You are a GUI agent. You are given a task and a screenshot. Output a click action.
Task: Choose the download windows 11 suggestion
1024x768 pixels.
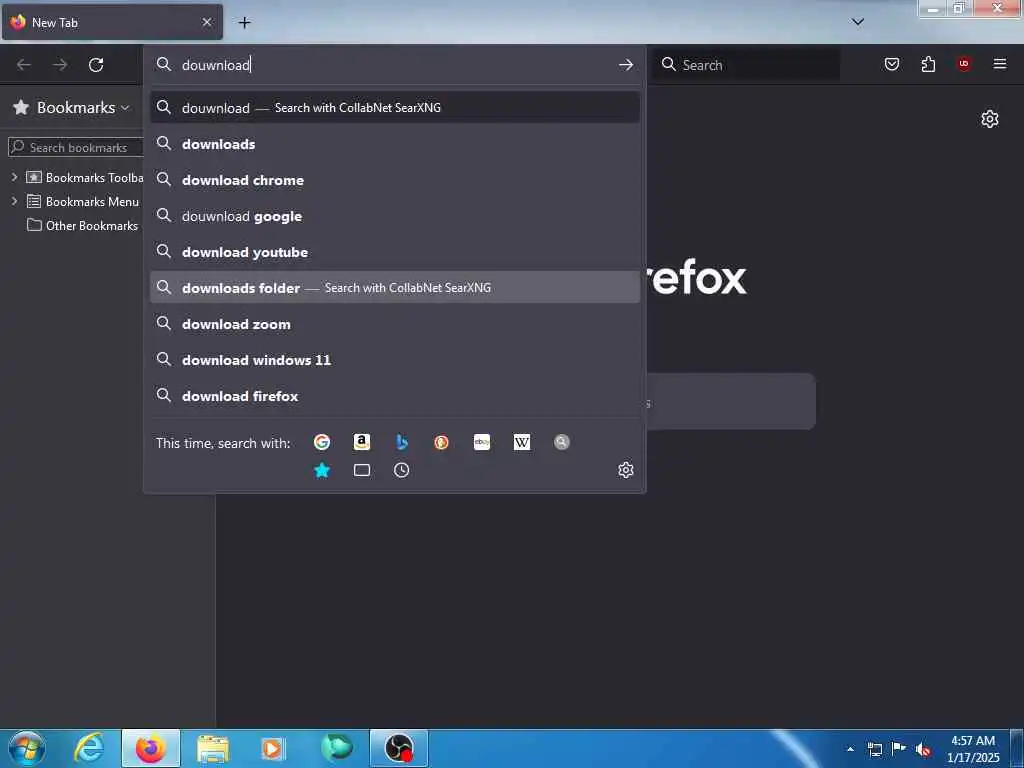pyautogui.click(x=395, y=359)
